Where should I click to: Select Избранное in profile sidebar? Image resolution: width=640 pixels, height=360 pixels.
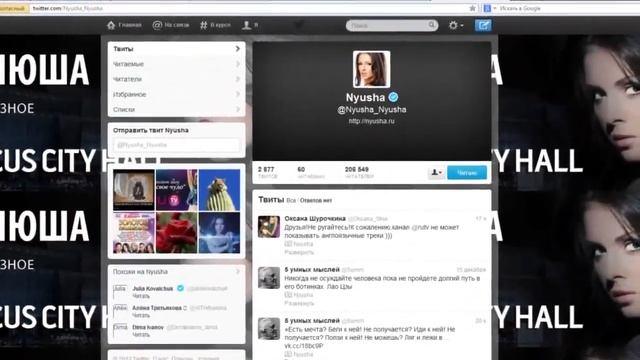[x=177, y=94]
